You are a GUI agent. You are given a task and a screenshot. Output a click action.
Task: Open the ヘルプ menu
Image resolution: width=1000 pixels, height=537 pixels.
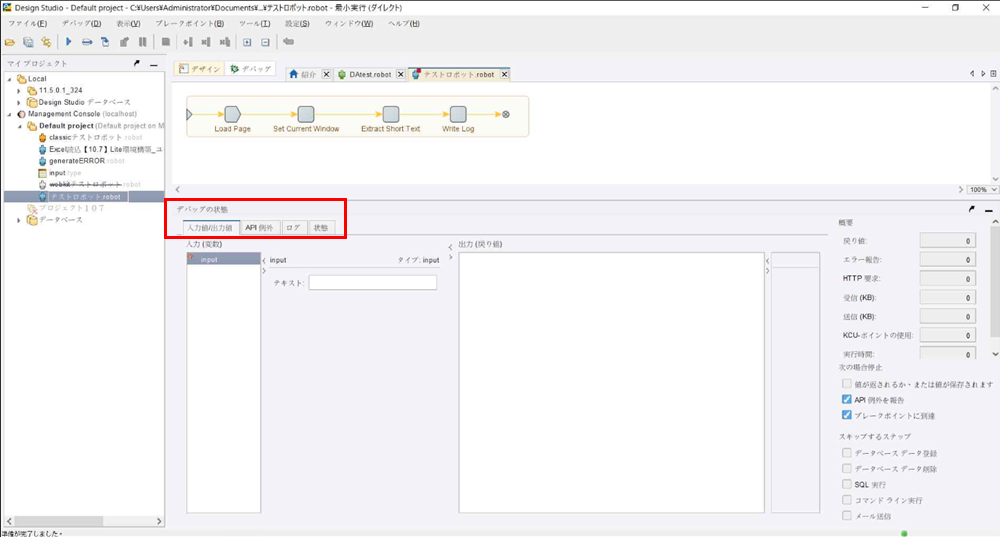click(404, 24)
